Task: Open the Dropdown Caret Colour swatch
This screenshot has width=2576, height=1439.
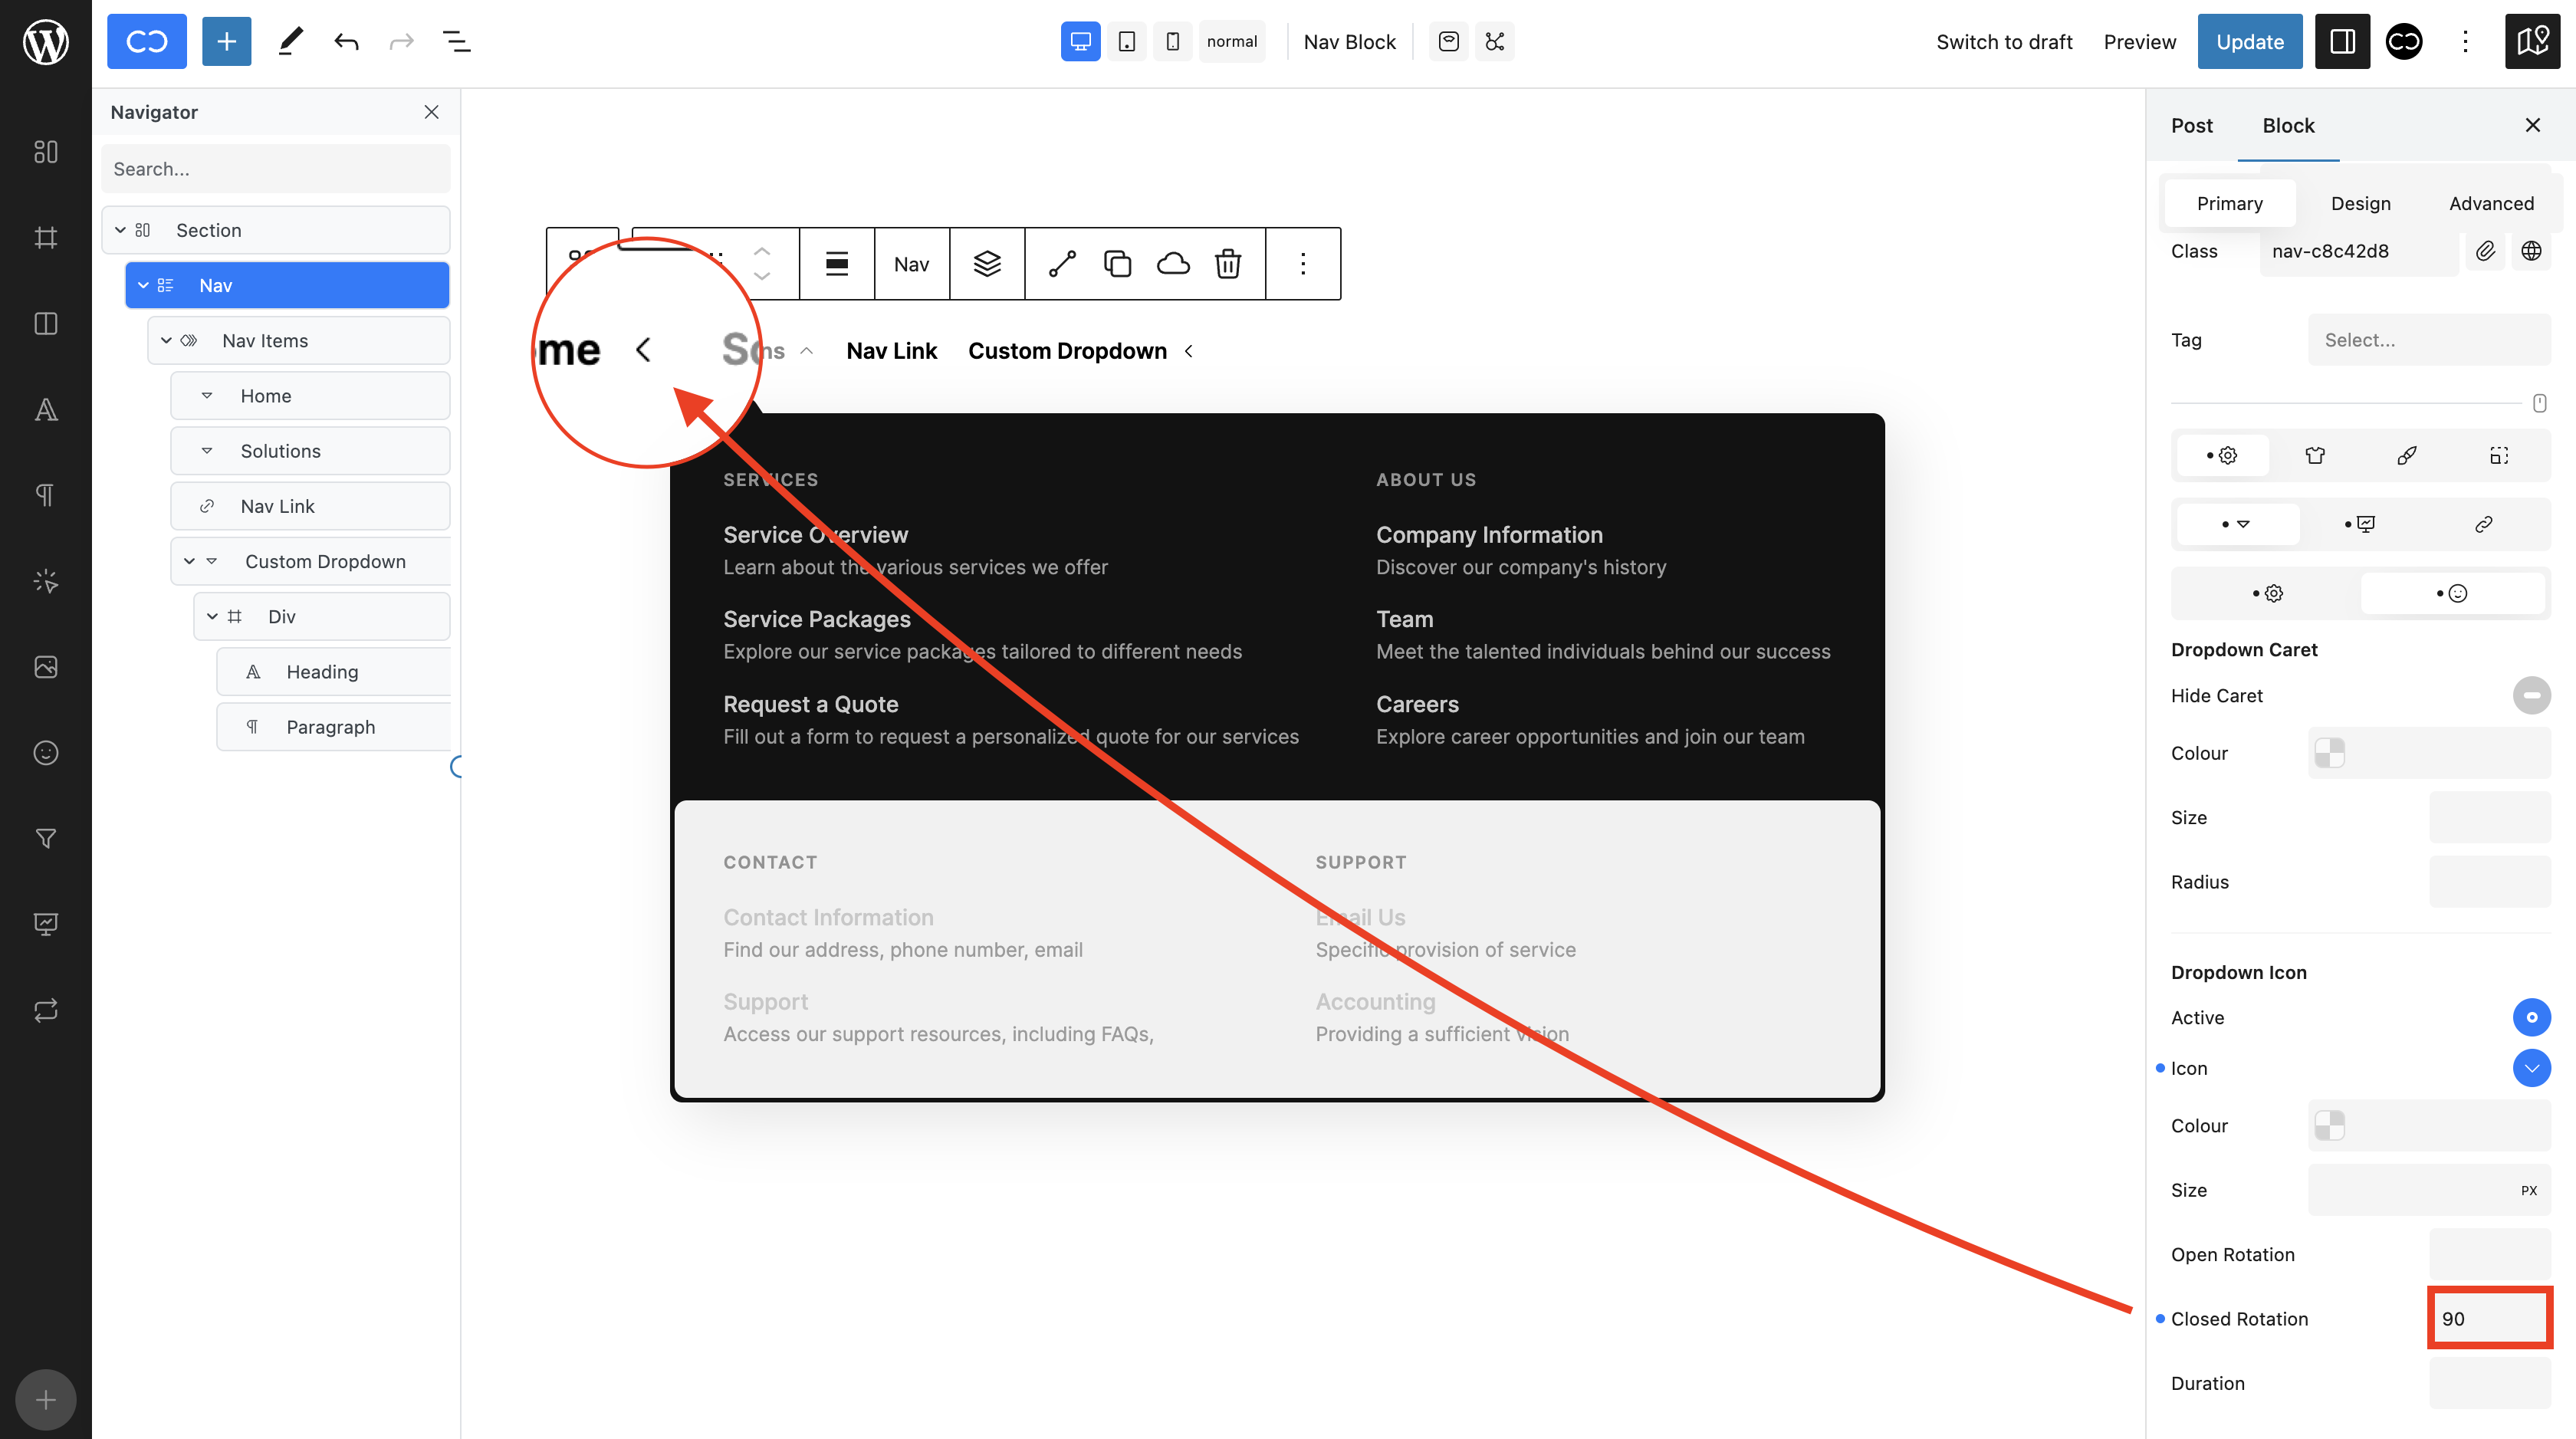Action: [2330, 753]
